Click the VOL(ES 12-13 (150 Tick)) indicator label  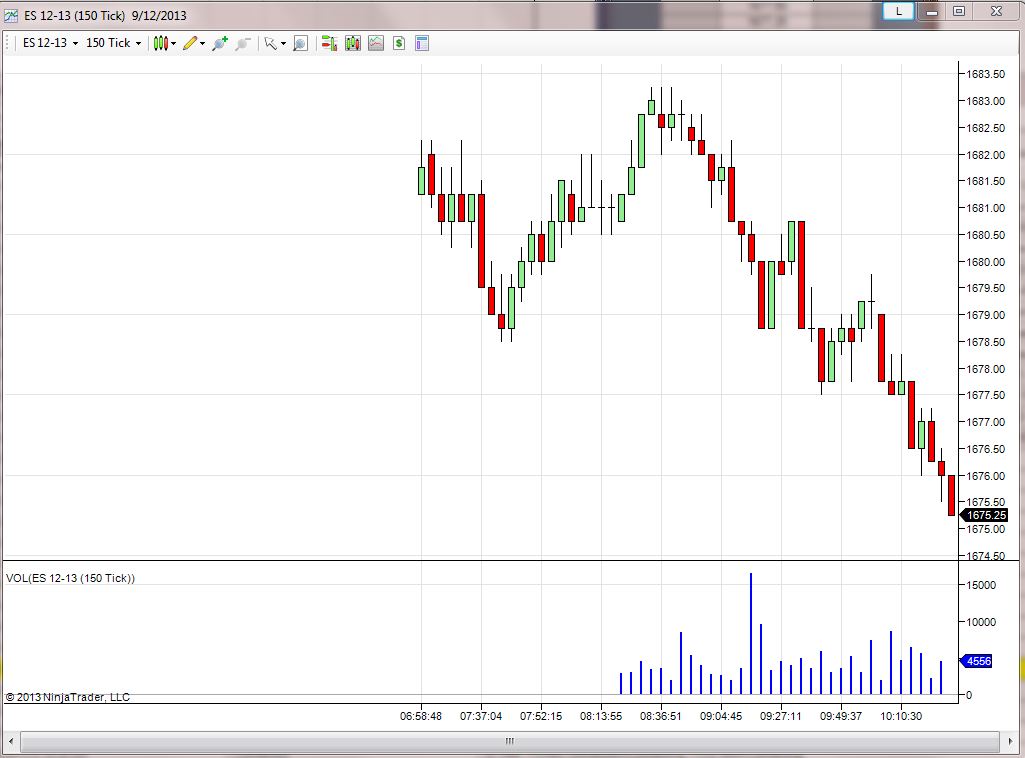click(71, 578)
